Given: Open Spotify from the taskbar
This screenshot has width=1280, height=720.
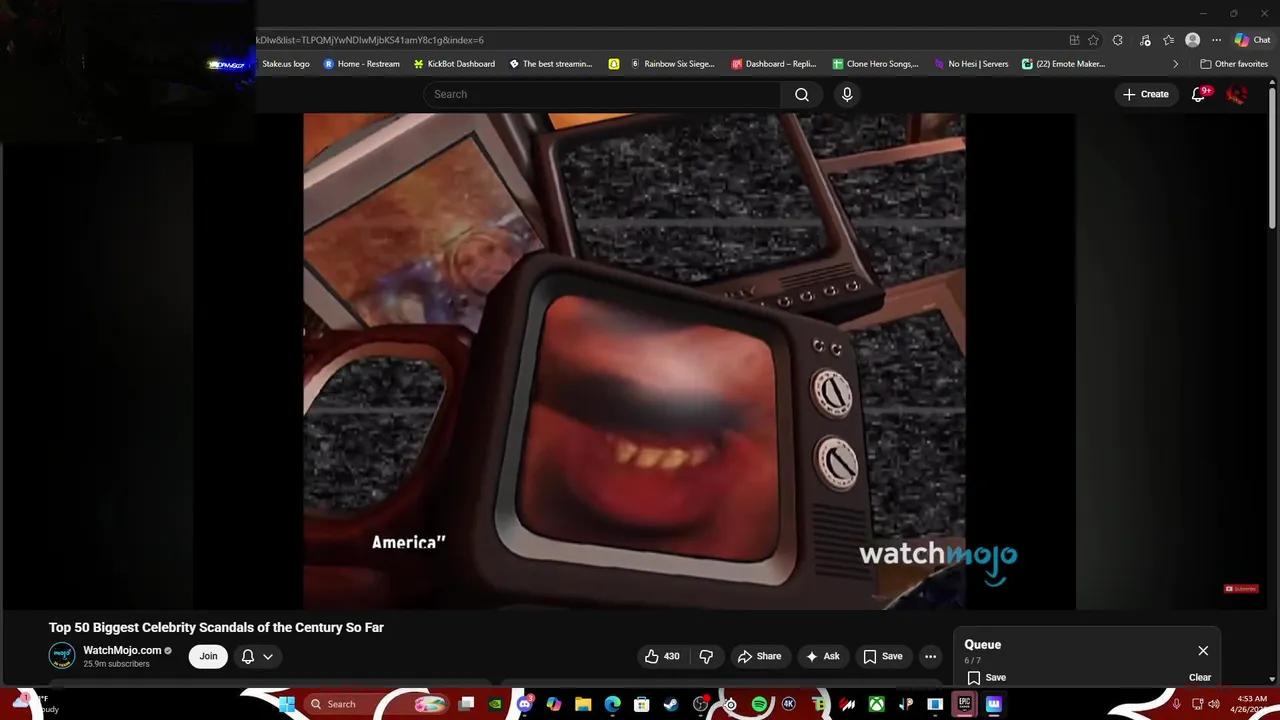Looking at the screenshot, I should point(759,704).
